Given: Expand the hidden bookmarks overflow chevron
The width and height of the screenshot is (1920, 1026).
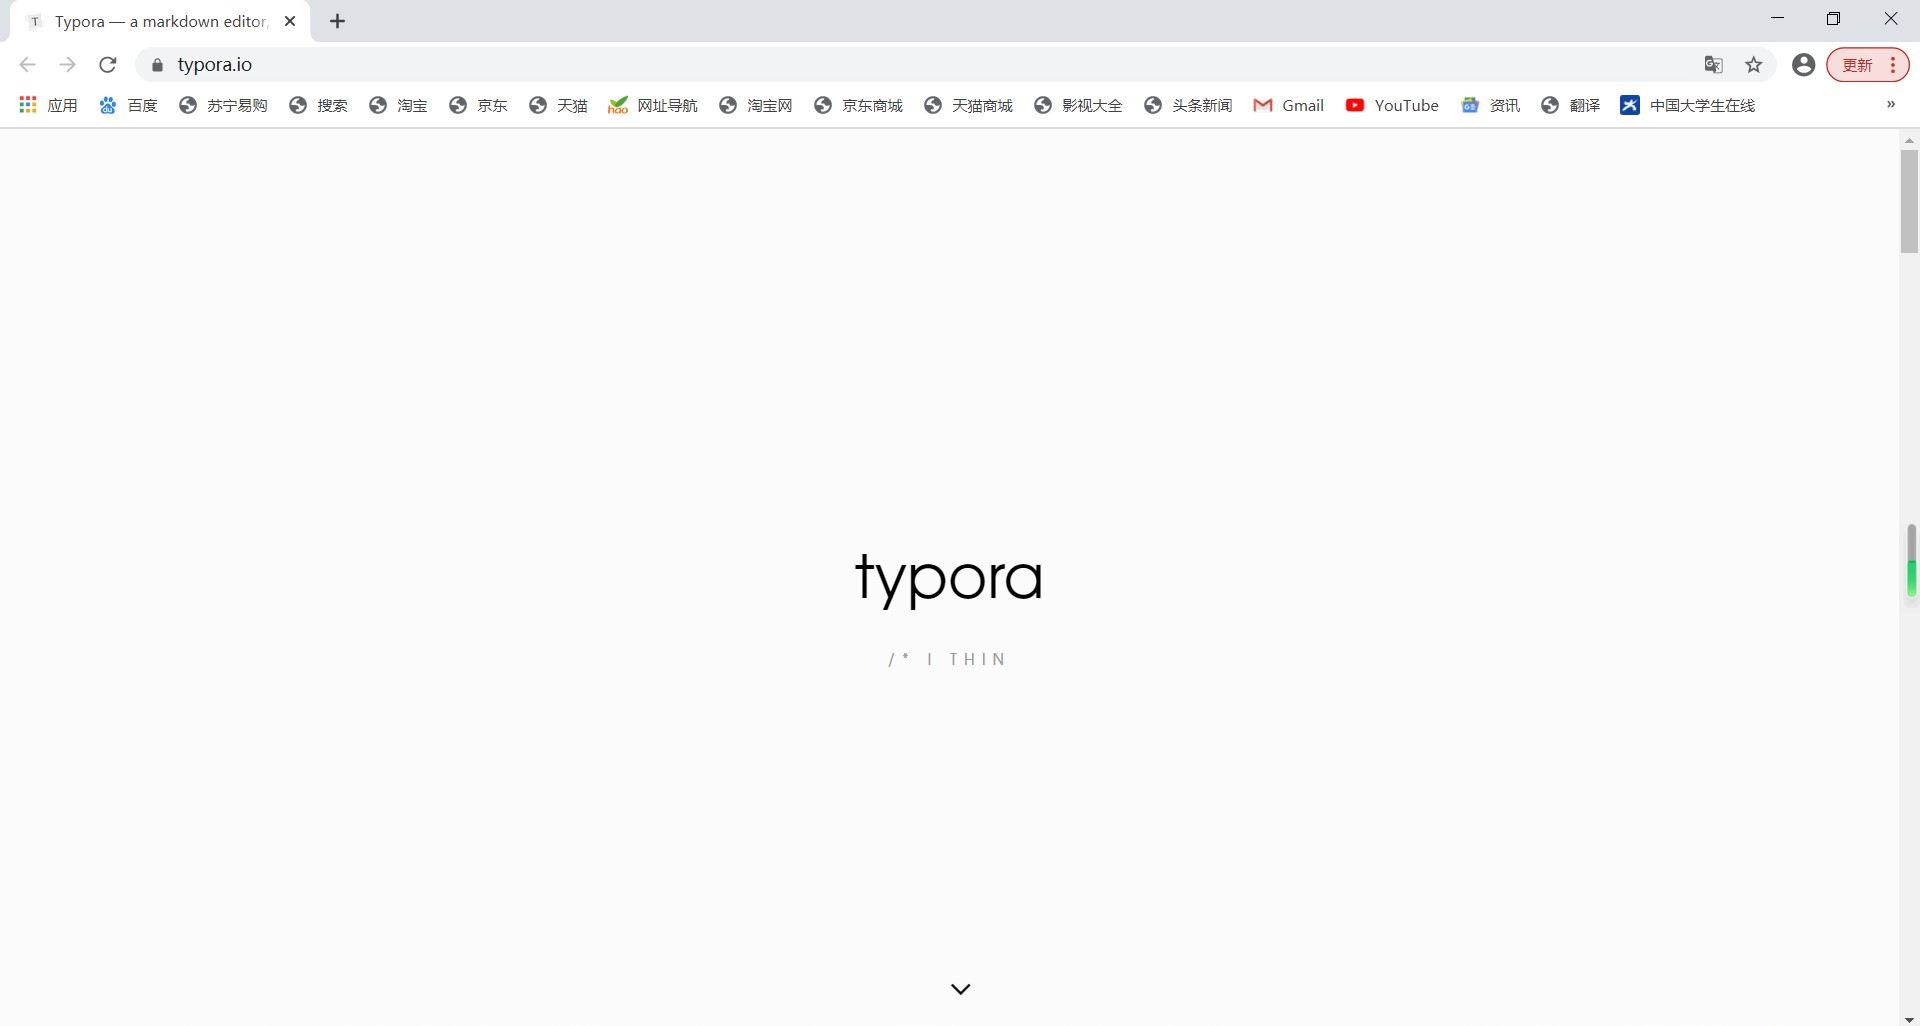Looking at the screenshot, I should tap(1889, 105).
